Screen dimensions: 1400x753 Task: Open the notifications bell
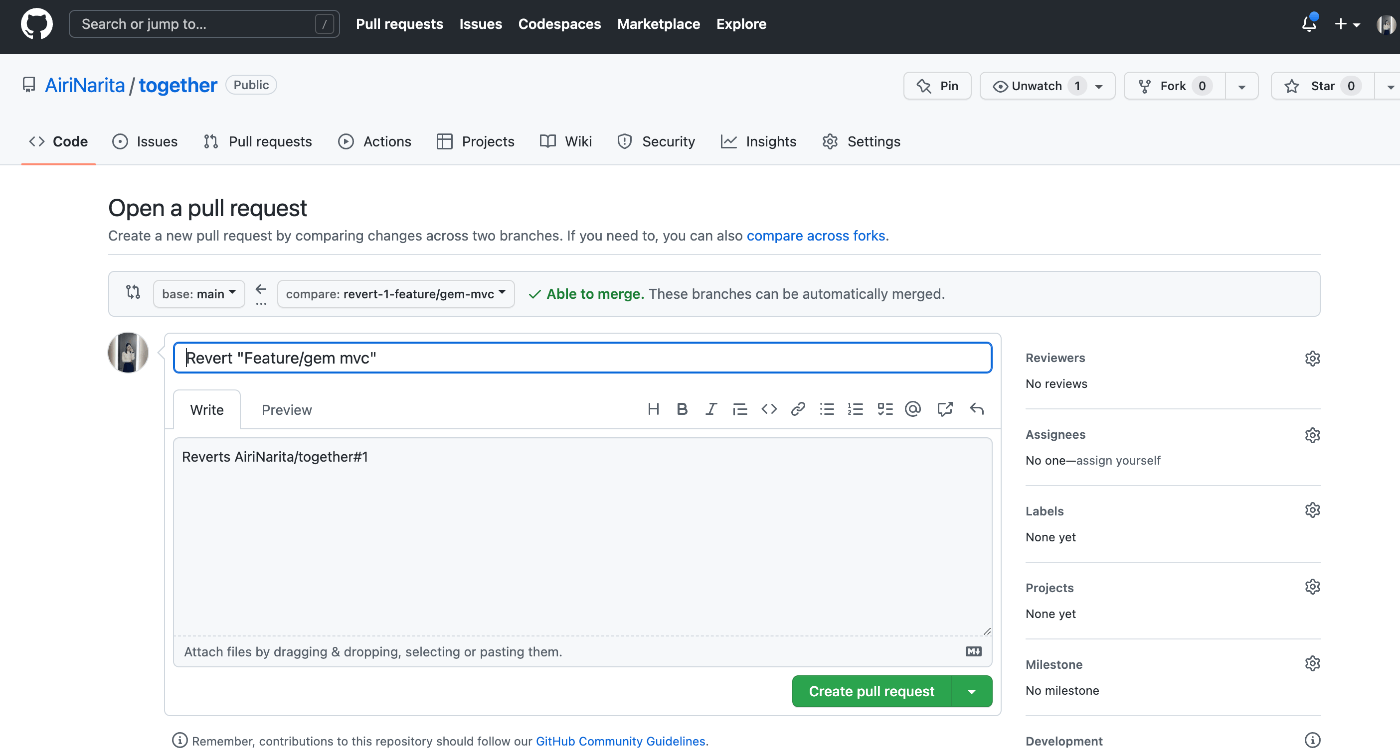(x=1309, y=24)
